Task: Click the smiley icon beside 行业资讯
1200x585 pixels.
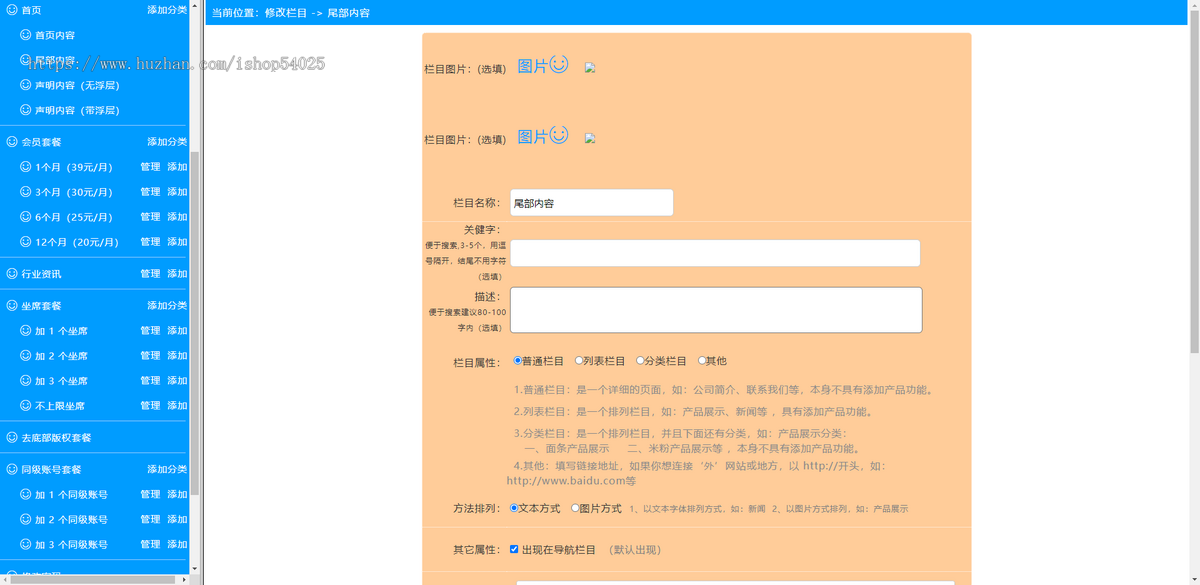Action: pyautogui.click(x=12, y=274)
